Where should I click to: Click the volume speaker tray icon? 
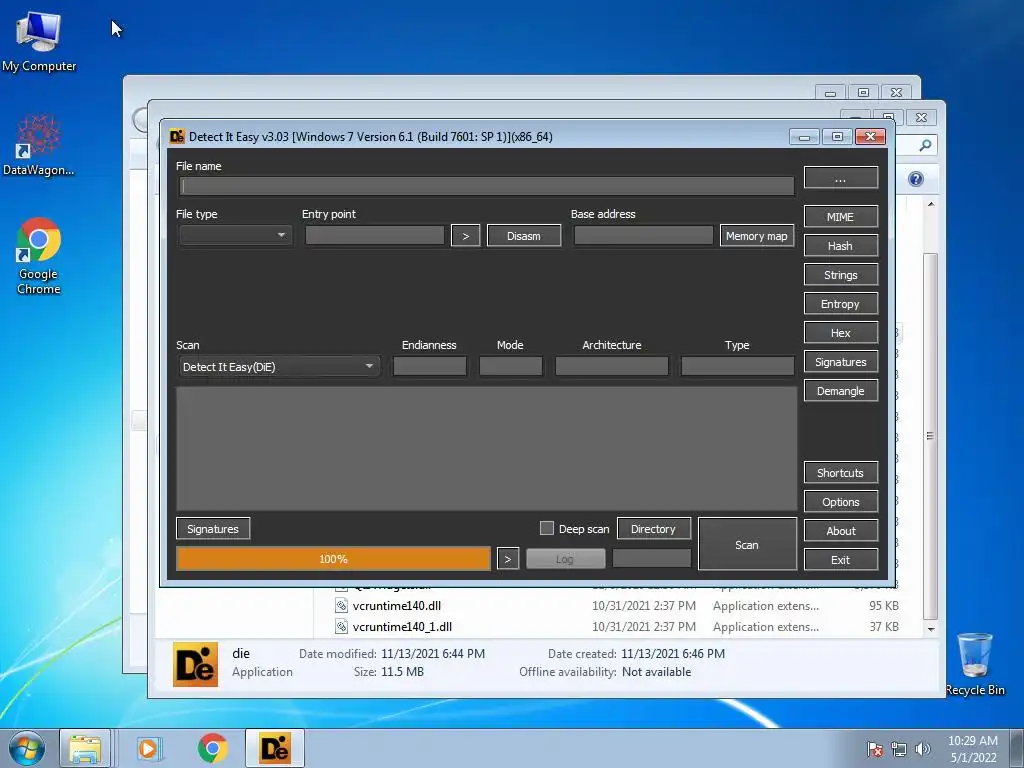[x=923, y=749]
